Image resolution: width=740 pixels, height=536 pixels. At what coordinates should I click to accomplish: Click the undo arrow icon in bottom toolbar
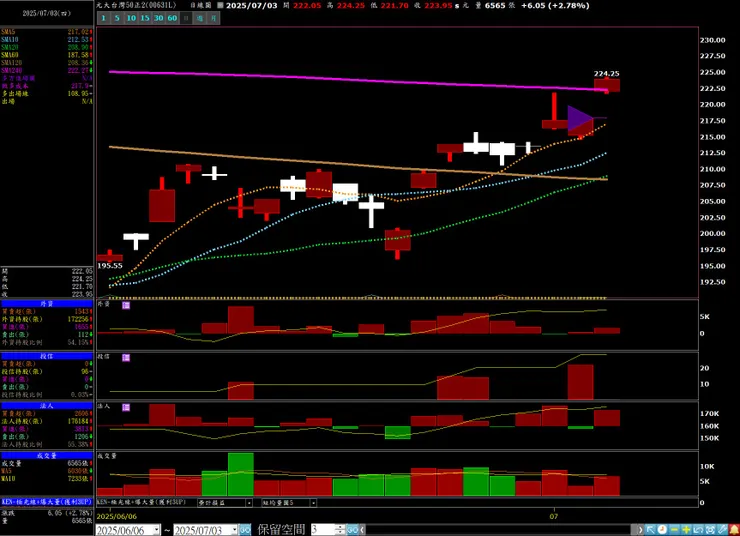(698, 530)
